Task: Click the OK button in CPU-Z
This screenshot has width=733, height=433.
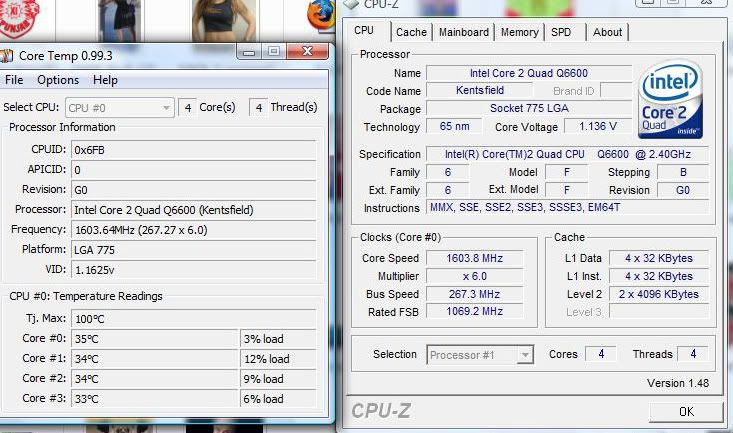Action: (686, 411)
